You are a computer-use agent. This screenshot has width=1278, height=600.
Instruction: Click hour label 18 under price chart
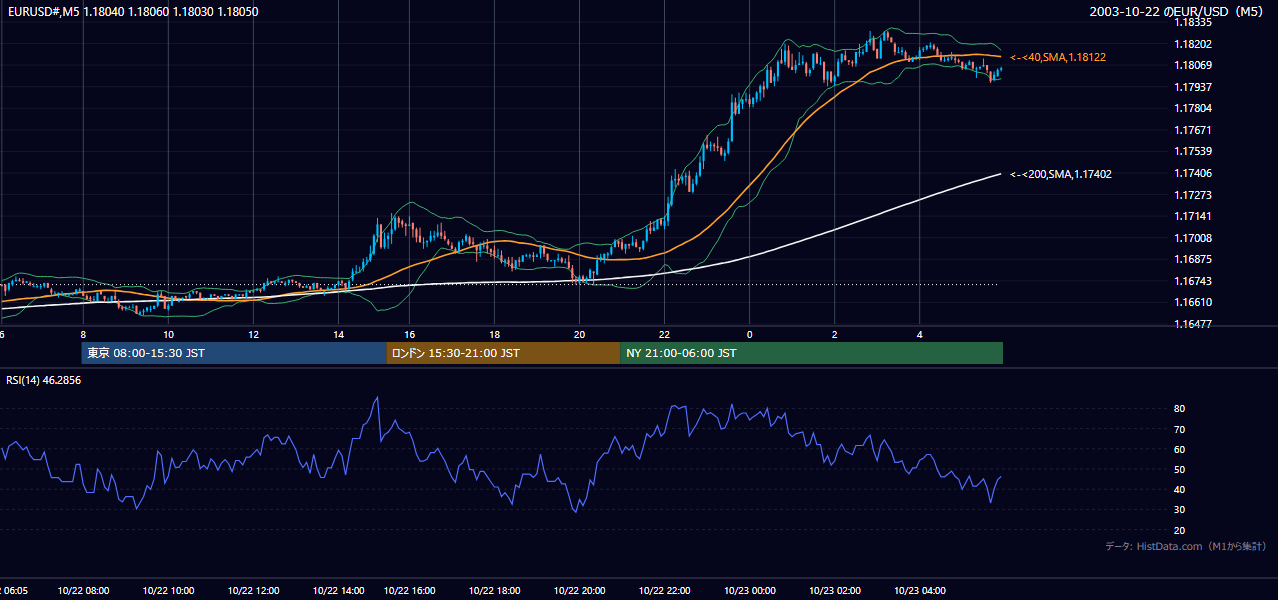495,334
